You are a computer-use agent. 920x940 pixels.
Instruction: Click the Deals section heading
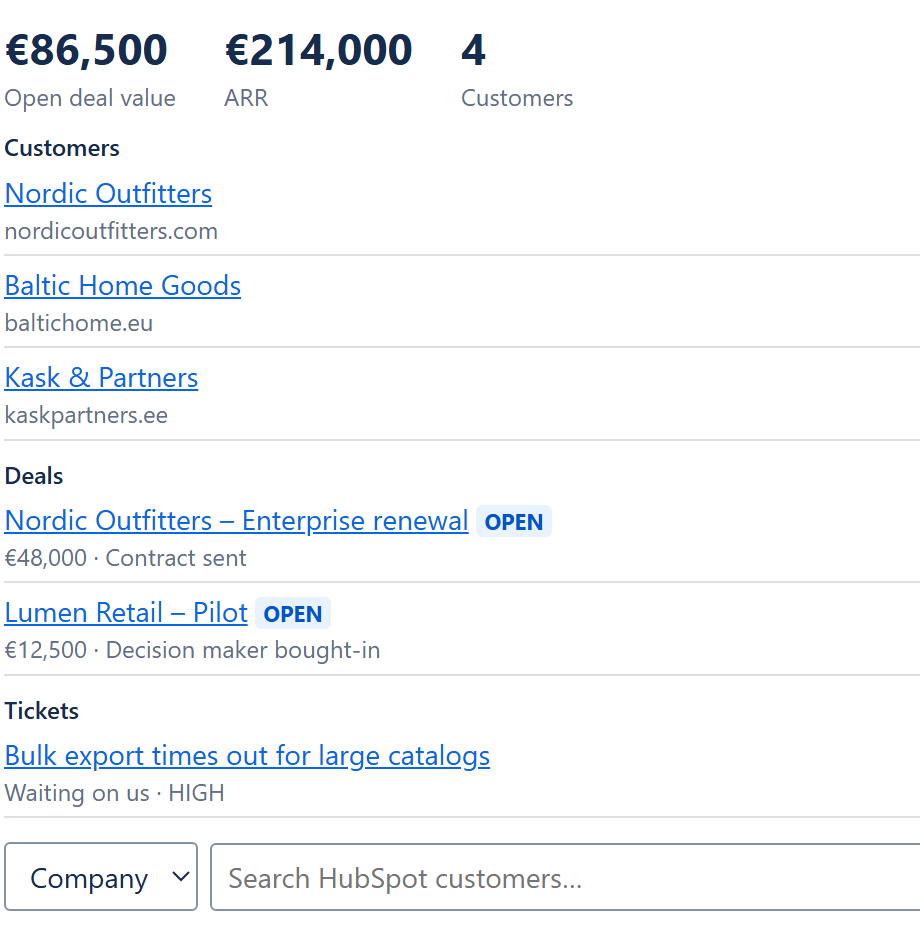click(x=34, y=476)
